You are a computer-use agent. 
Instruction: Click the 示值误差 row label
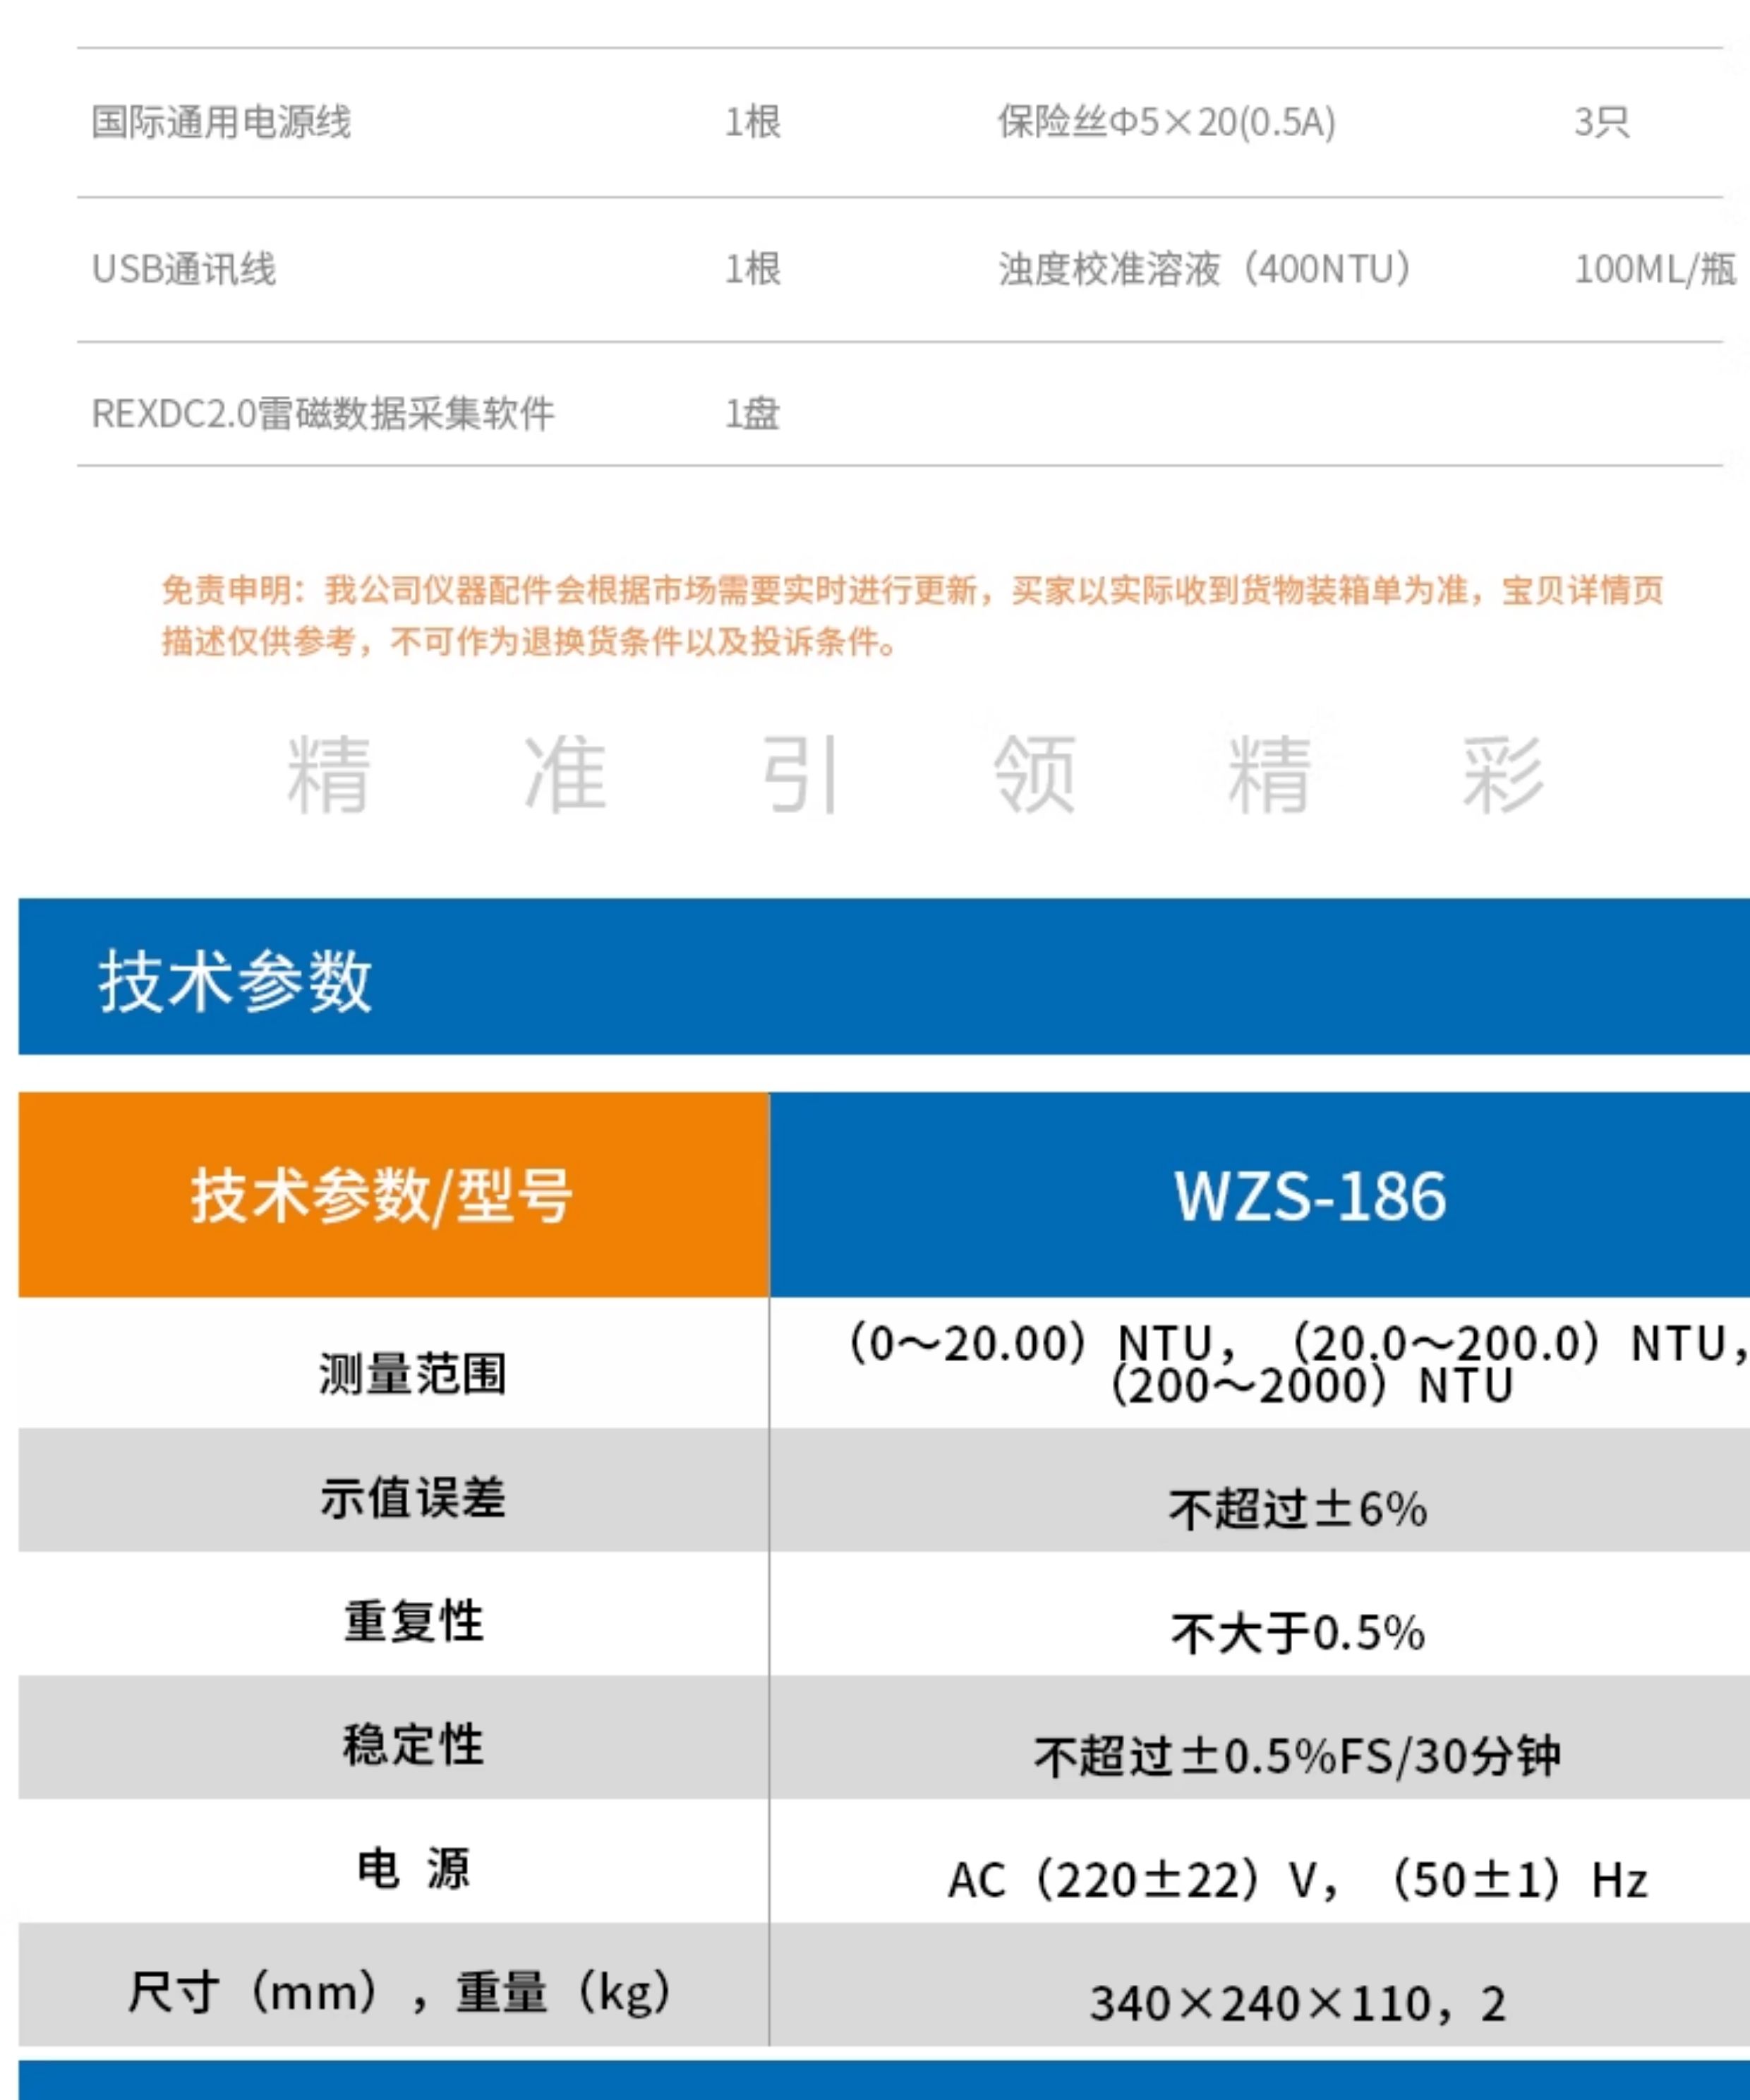coord(412,1497)
